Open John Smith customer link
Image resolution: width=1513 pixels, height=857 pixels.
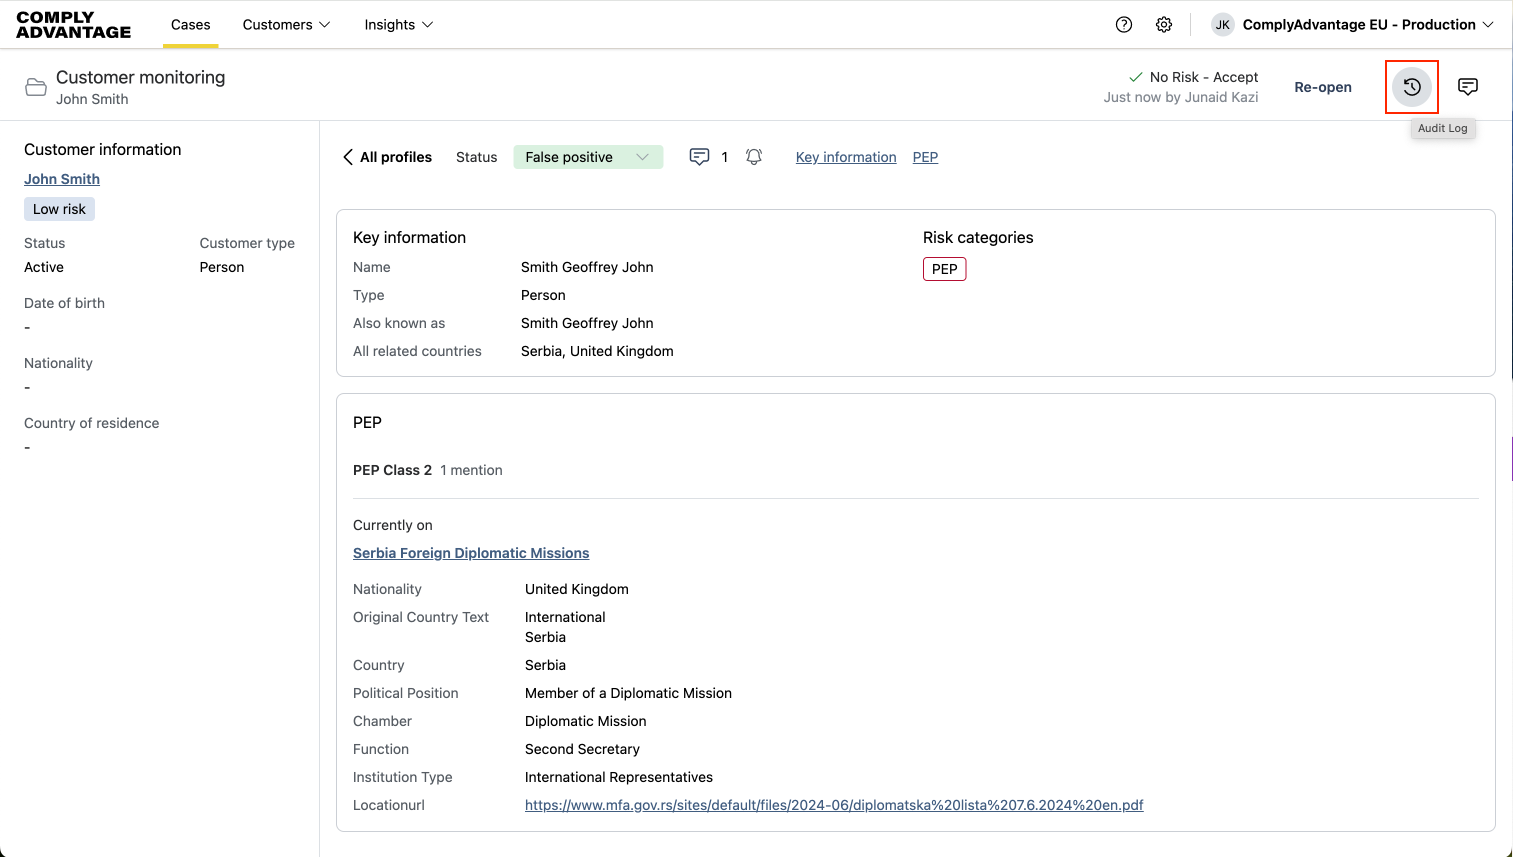coord(62,179)
